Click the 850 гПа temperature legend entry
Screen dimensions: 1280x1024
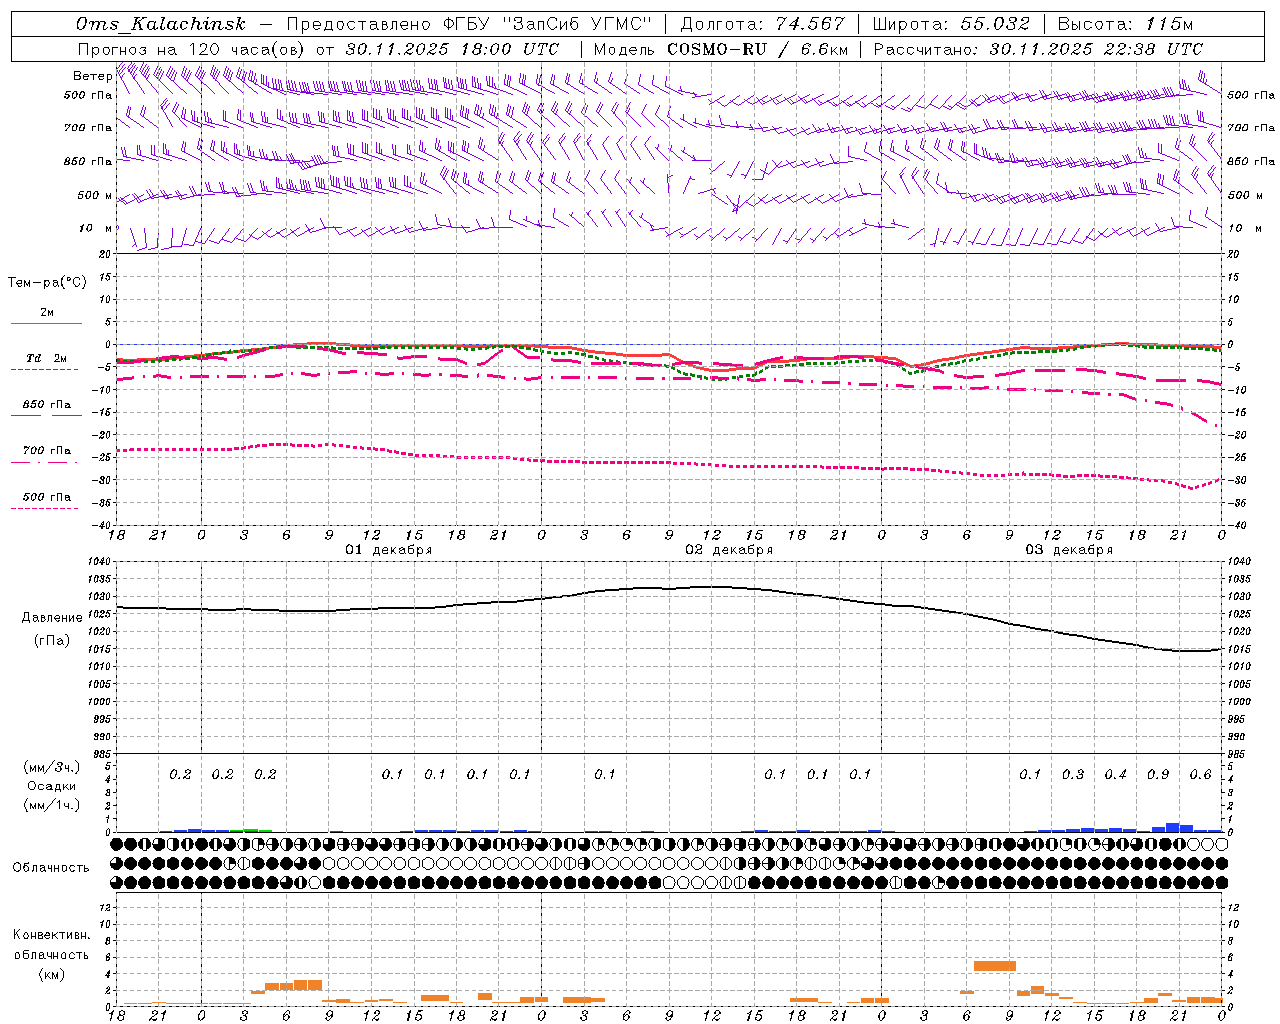[x=46, y=405]
